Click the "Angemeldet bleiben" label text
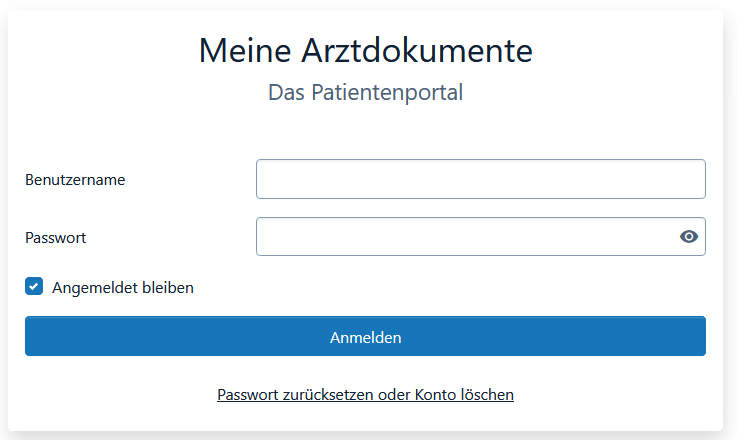This screenshot has width=737, height=440. point(122,288)
